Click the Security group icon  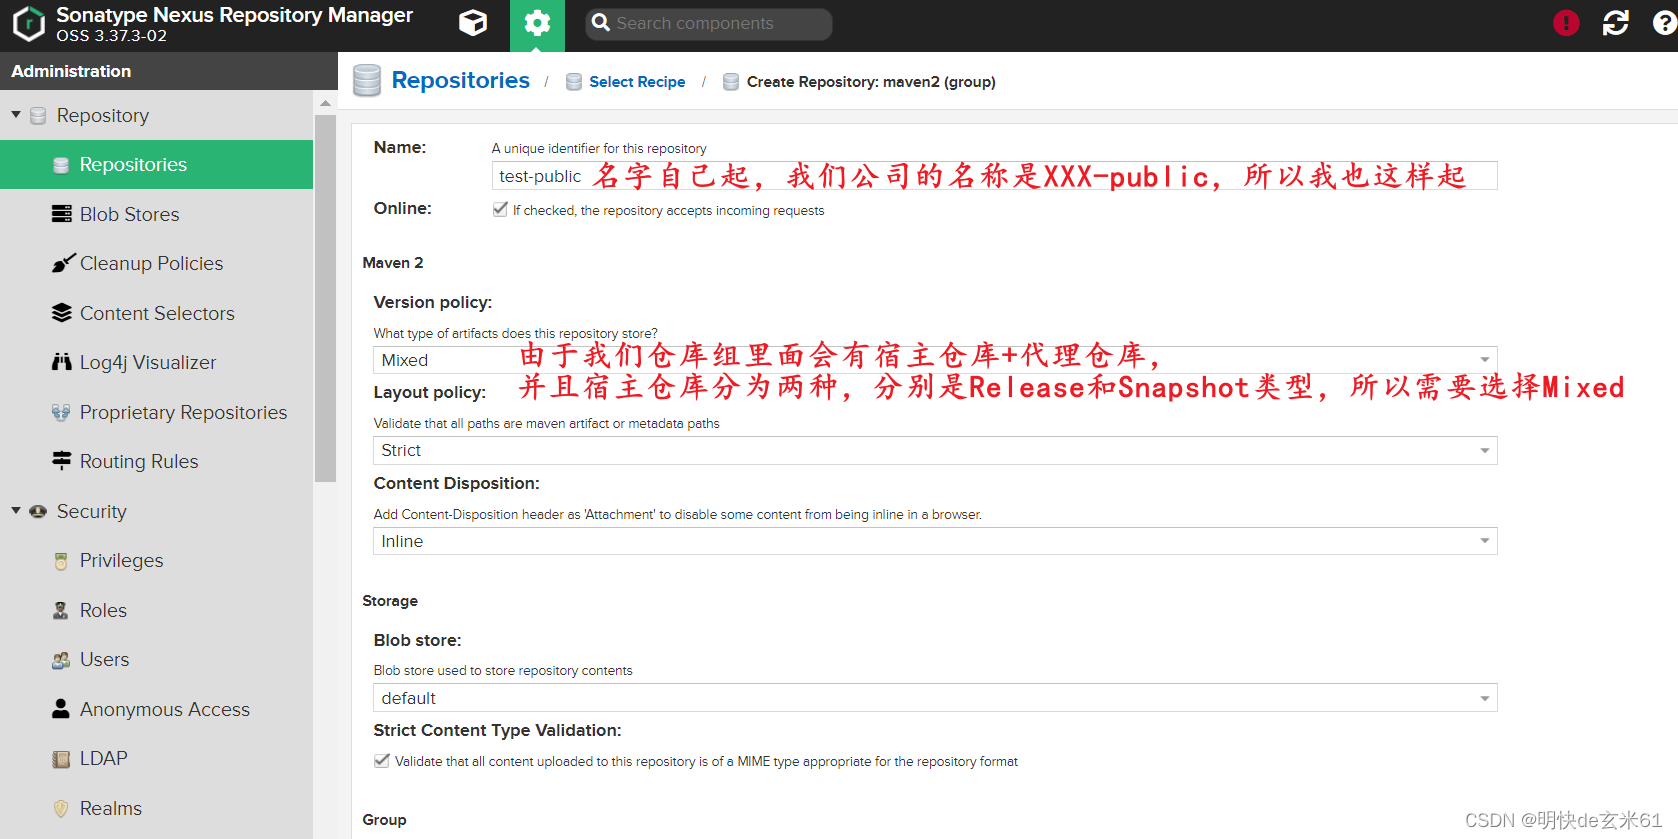click(x=38, y=511)
